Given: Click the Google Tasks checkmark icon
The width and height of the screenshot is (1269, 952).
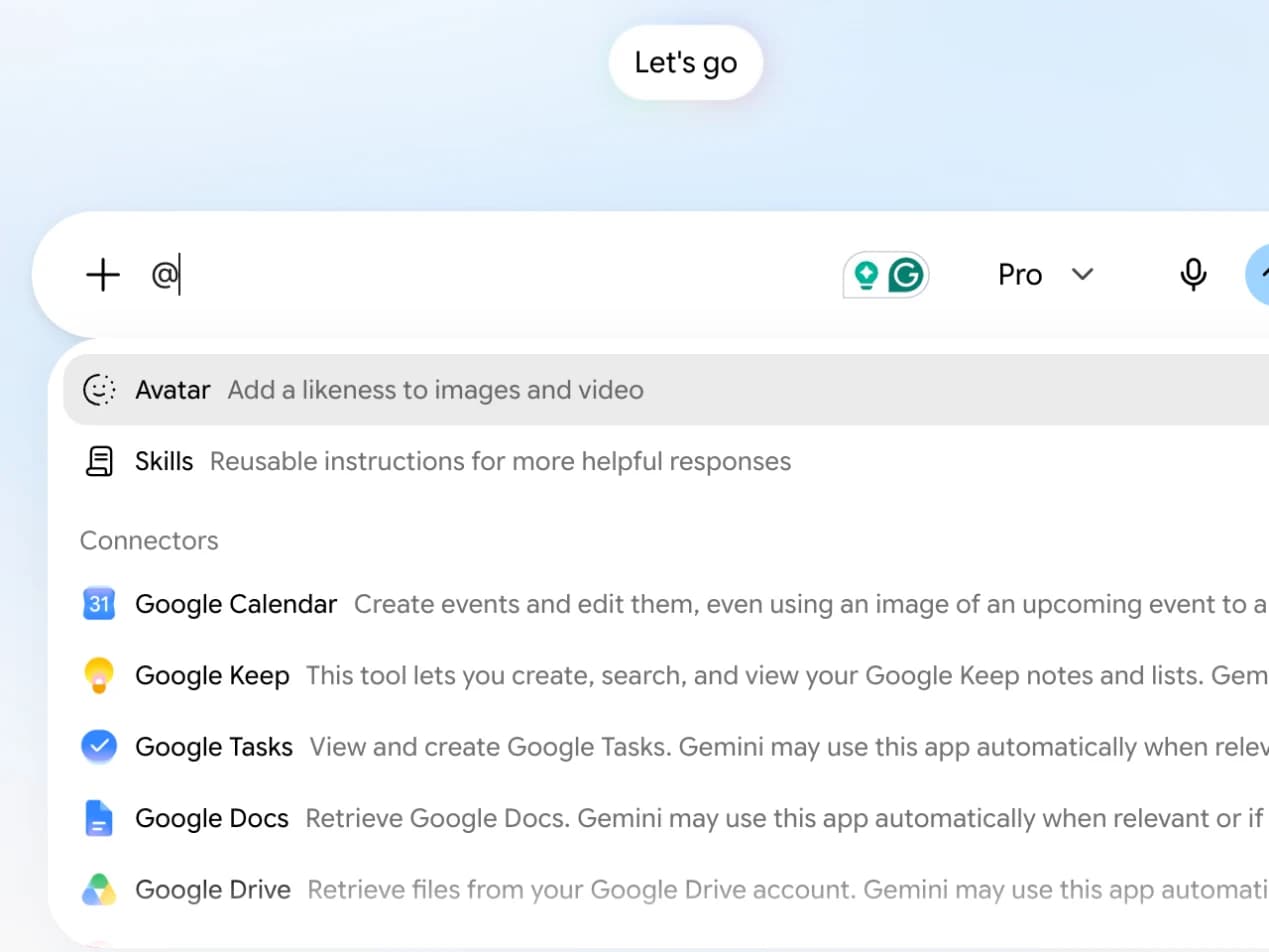Looking at the screenshot, I should pyautogui.click(x=99, y=747).
